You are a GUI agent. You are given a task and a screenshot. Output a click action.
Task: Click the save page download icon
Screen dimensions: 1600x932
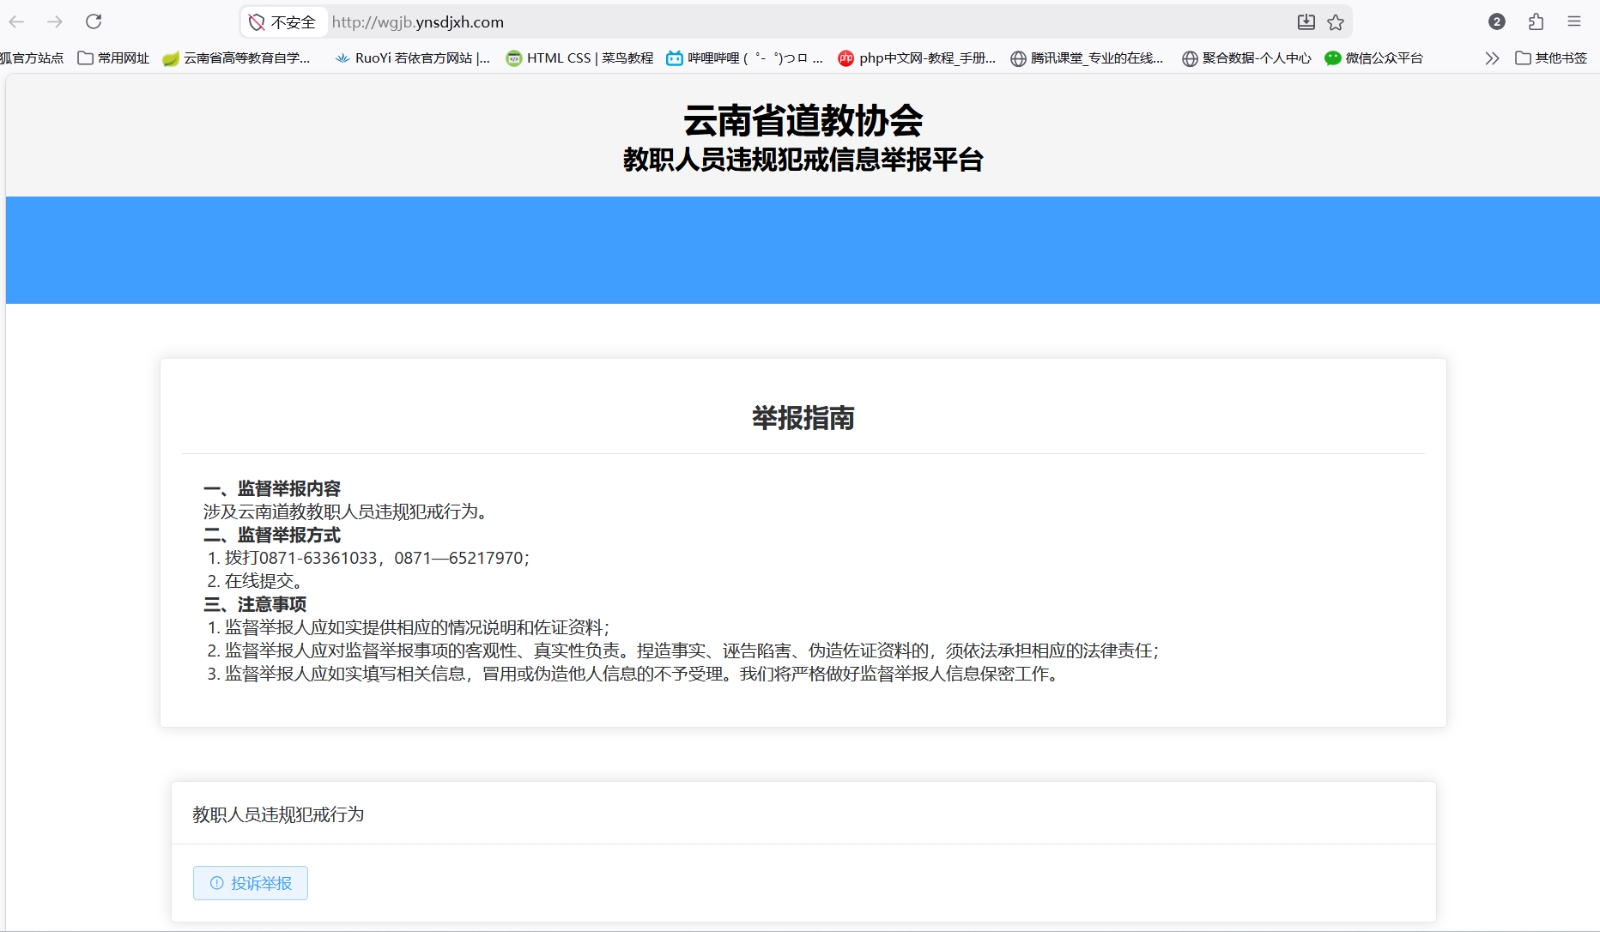(1306, 22)
